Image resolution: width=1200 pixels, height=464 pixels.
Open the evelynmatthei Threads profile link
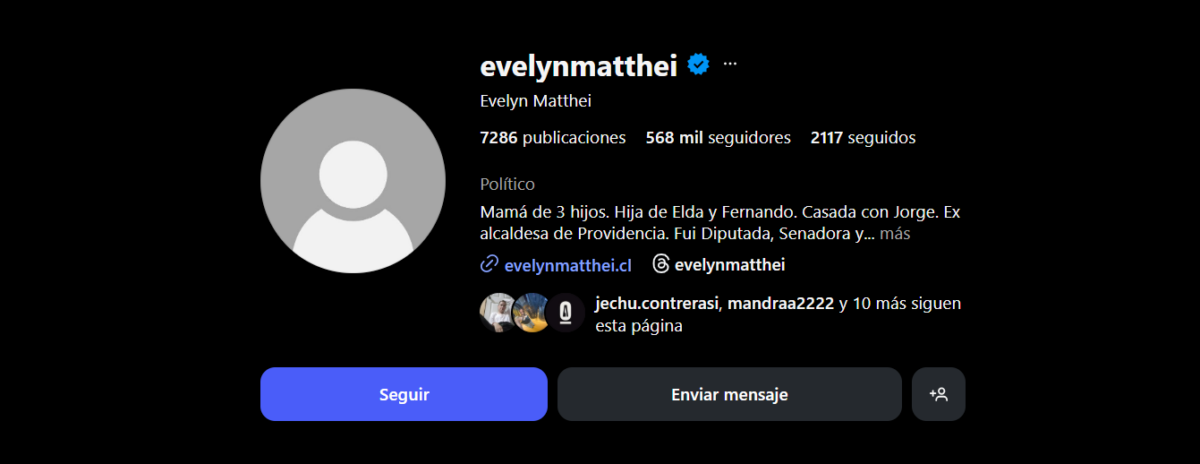click(730, 265)
